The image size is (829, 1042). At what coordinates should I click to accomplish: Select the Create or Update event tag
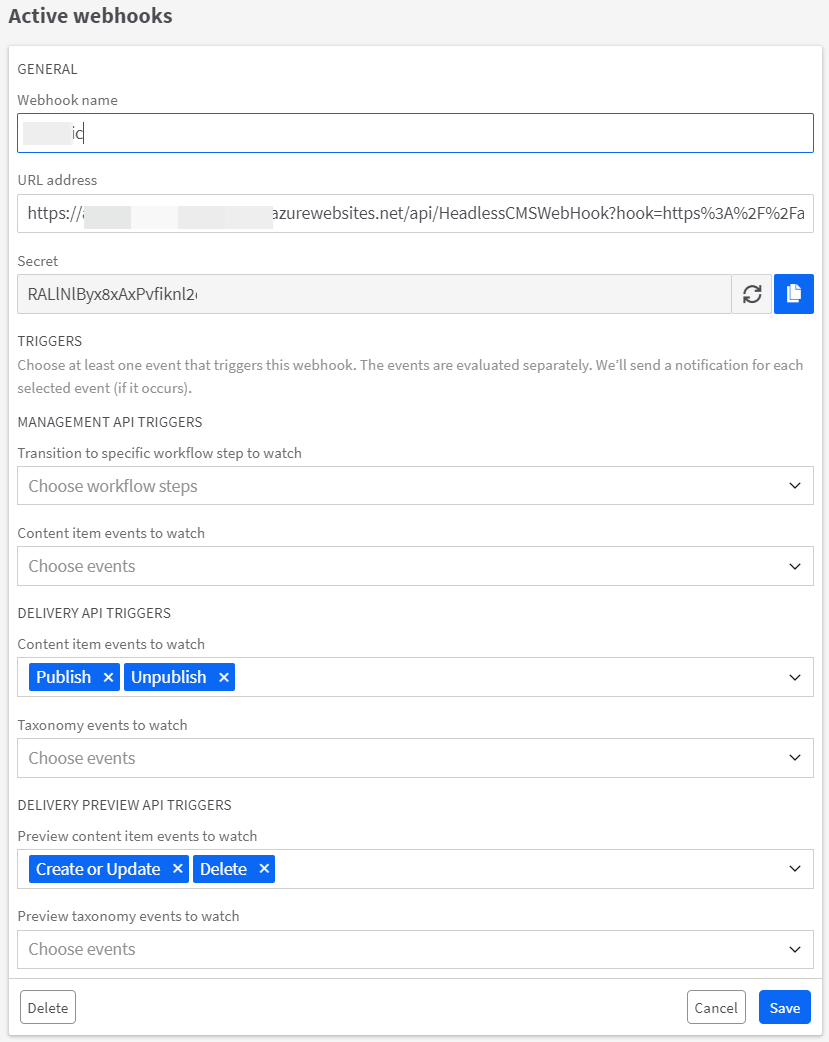pos(90,868)
